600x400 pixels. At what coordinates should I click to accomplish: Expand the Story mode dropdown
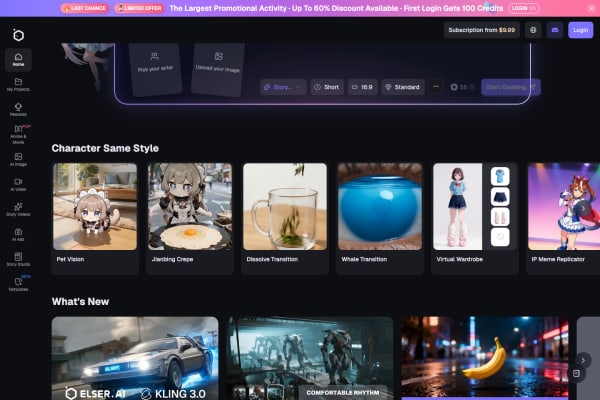(x=283, y=87)
